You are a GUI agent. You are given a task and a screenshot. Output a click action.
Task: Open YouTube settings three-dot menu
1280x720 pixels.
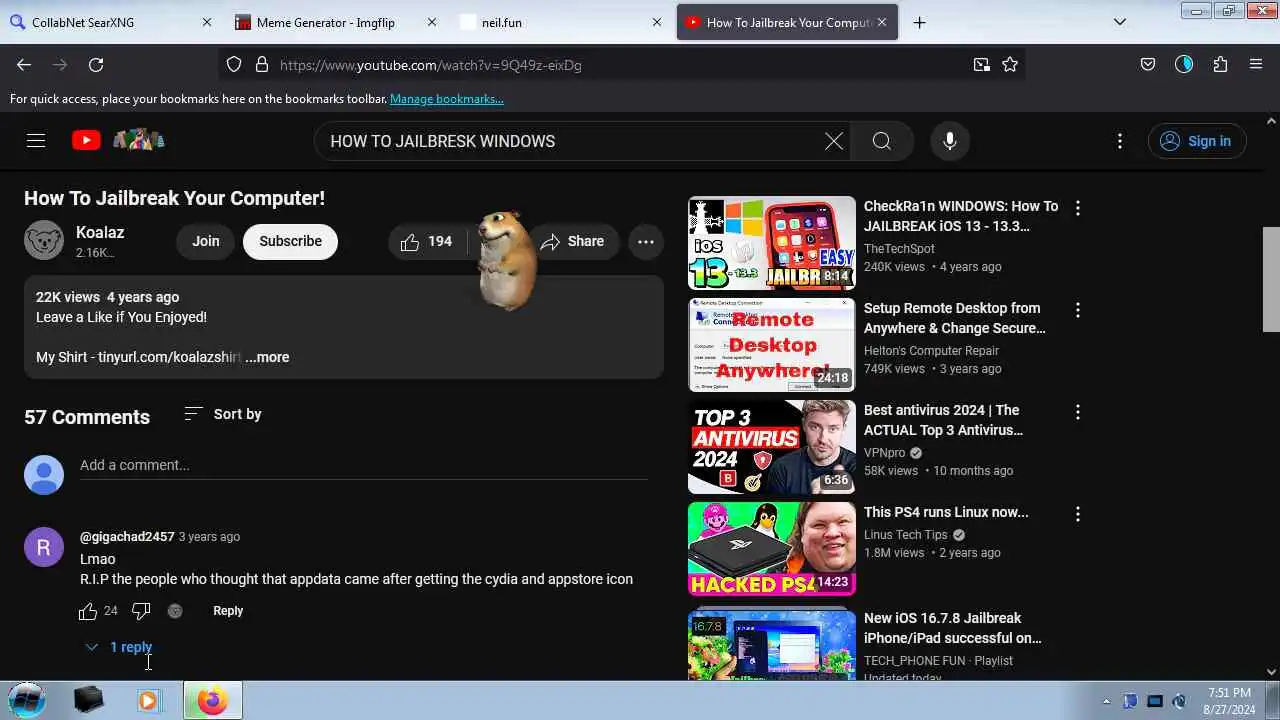[x=1120, y=141]
